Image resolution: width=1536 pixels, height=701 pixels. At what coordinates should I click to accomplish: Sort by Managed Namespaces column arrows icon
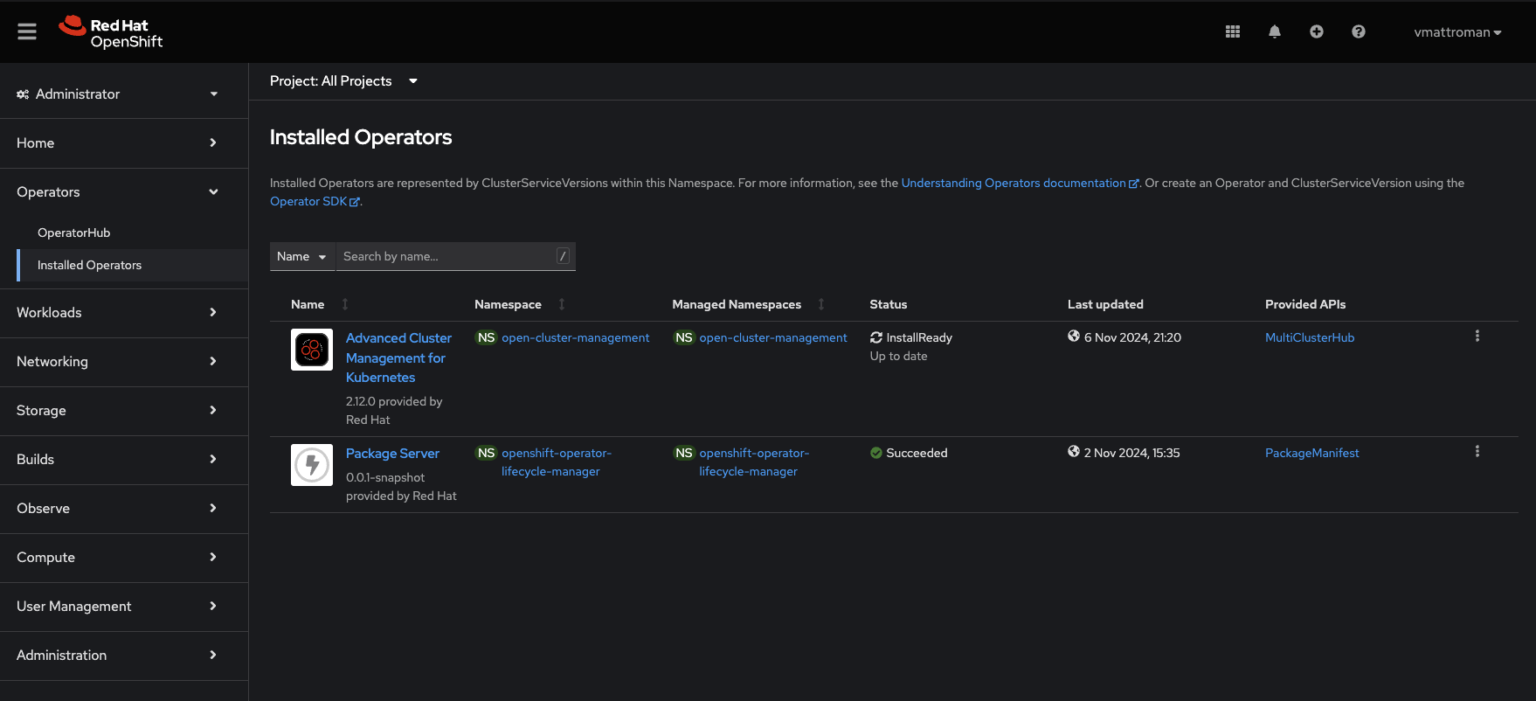pos(821,304)
